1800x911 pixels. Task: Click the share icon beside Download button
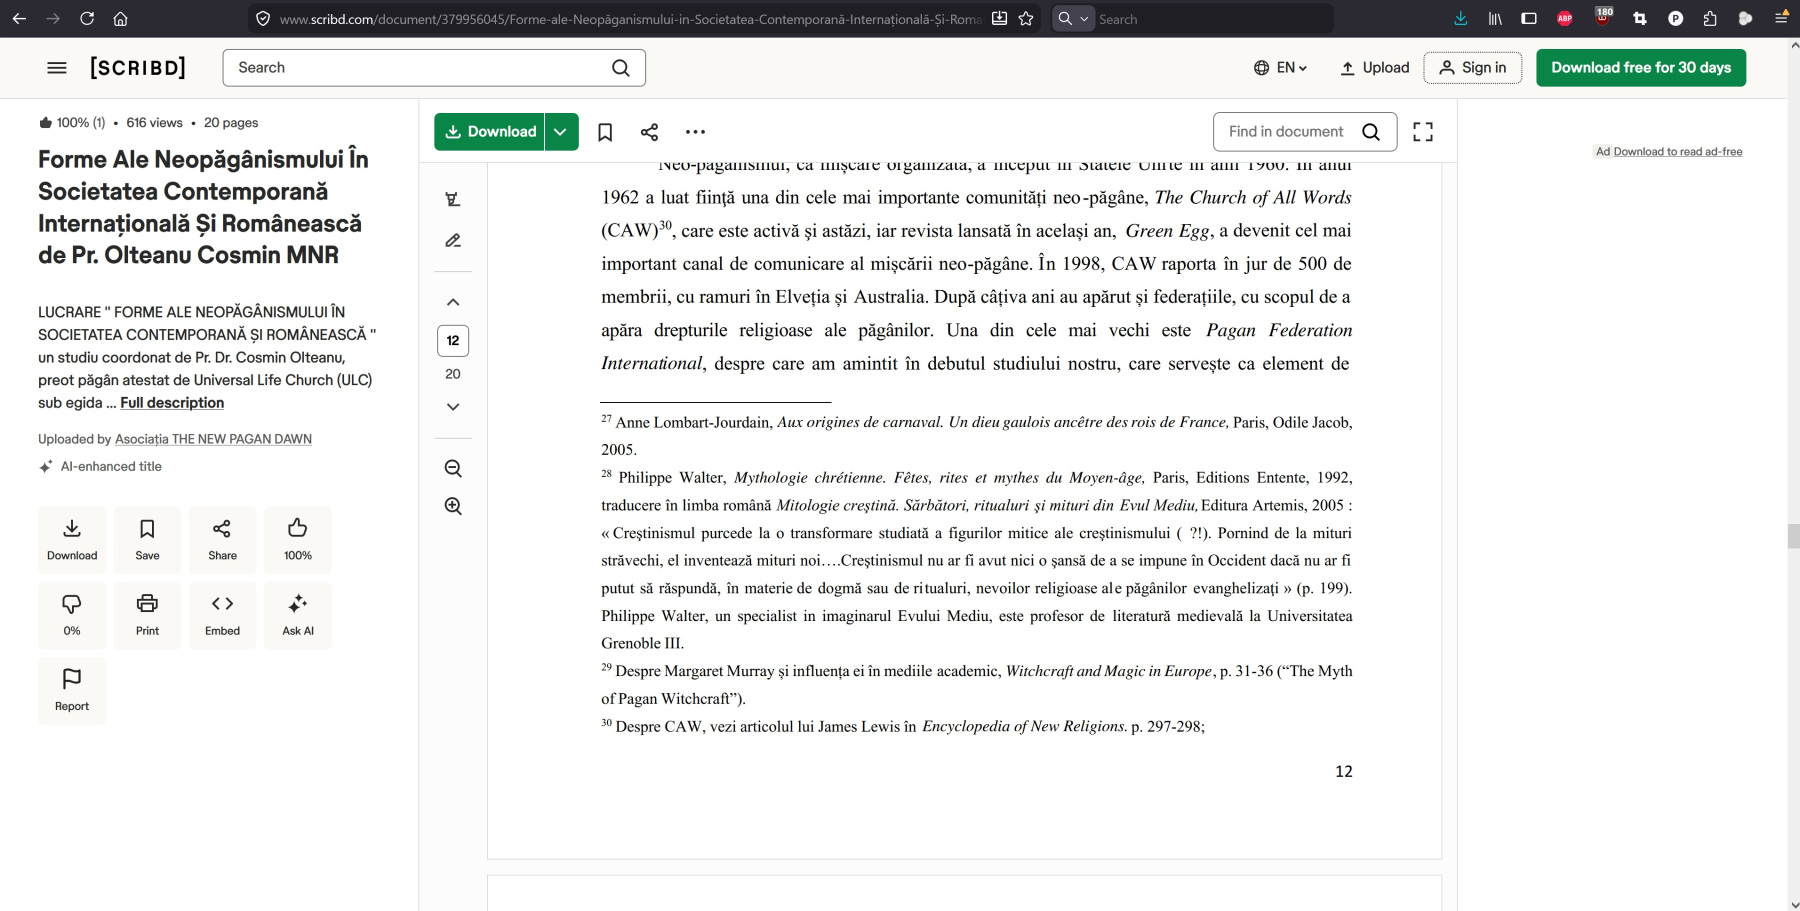[x=649, y=132]
